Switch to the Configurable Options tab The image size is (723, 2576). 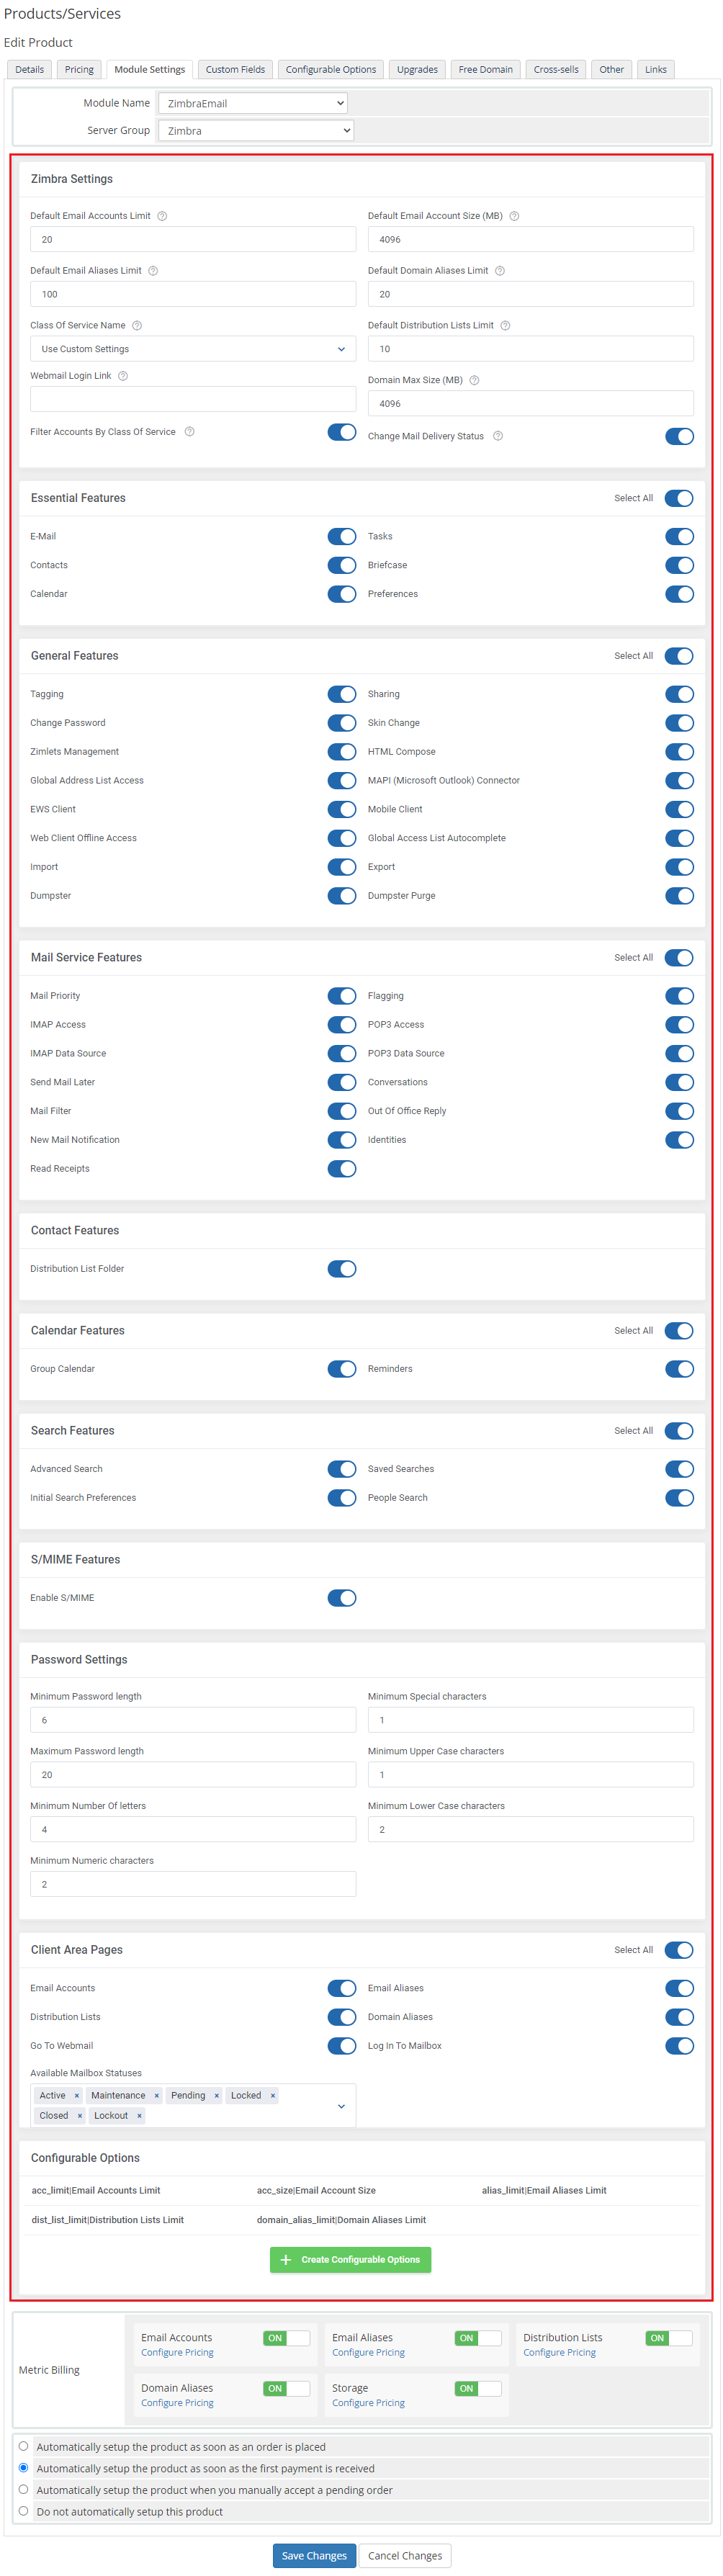click(331, 70)
